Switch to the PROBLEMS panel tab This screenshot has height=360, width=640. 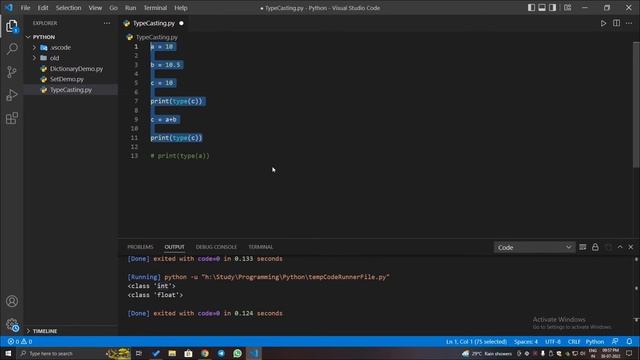click(140, 247)
